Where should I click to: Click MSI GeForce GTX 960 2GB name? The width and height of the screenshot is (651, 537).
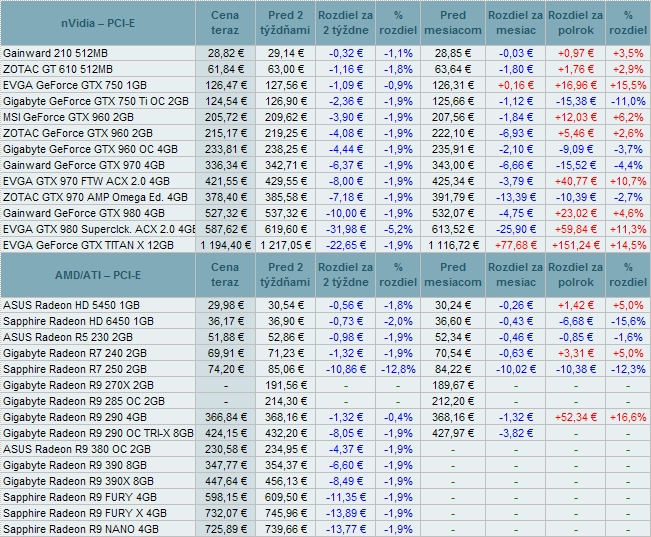69,117
